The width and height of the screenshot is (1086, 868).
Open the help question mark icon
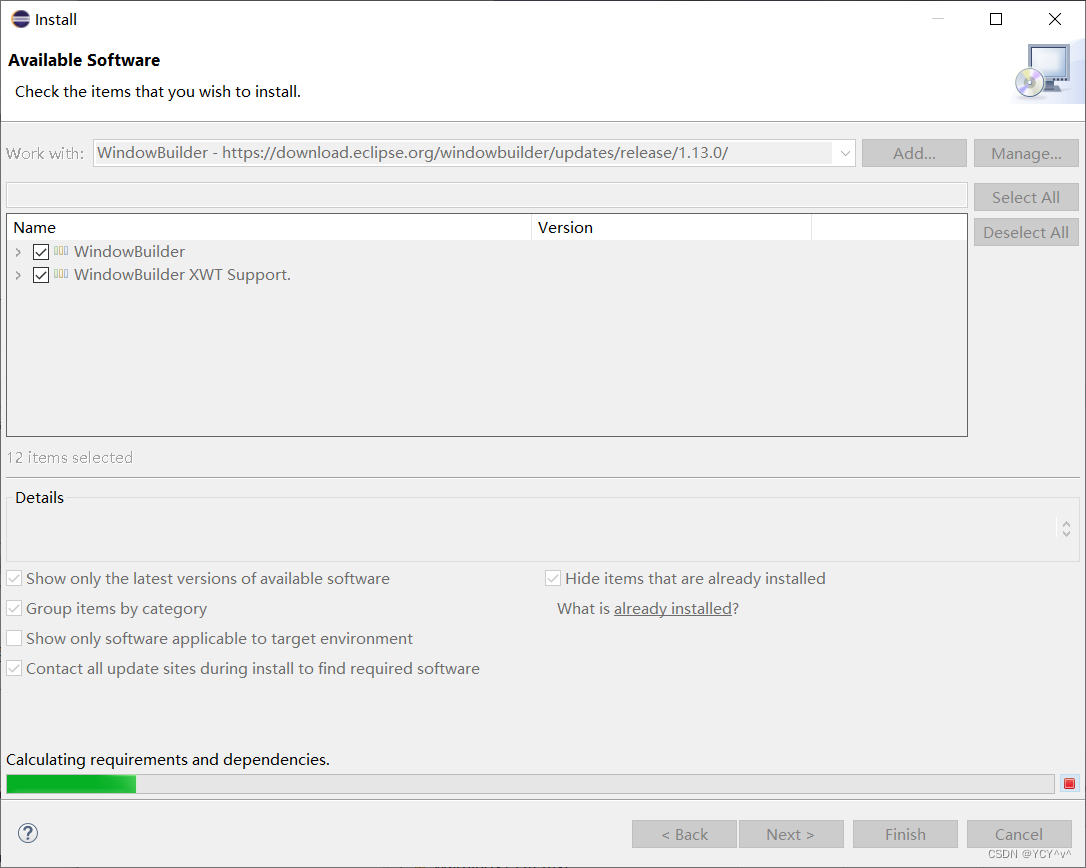[28, 833]
